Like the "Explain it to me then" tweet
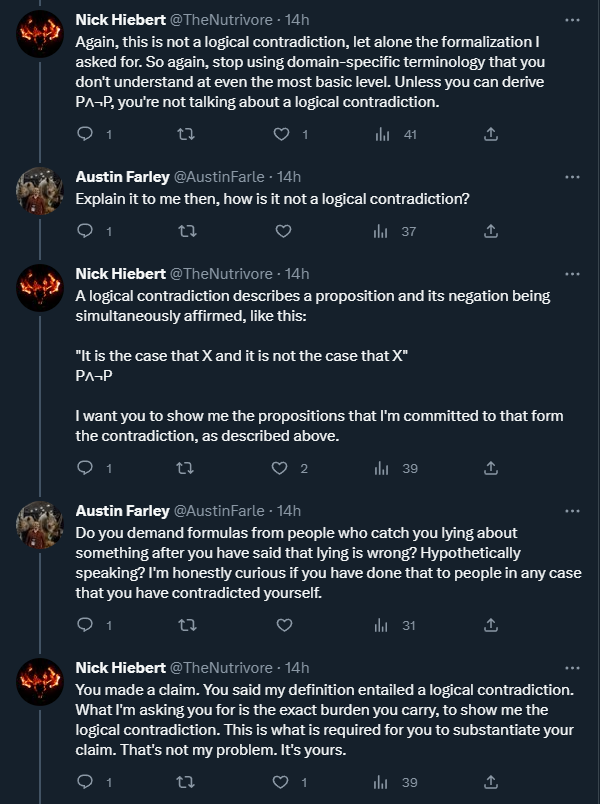Viewport: 600px width, 804px height. [x=283, y=231]
